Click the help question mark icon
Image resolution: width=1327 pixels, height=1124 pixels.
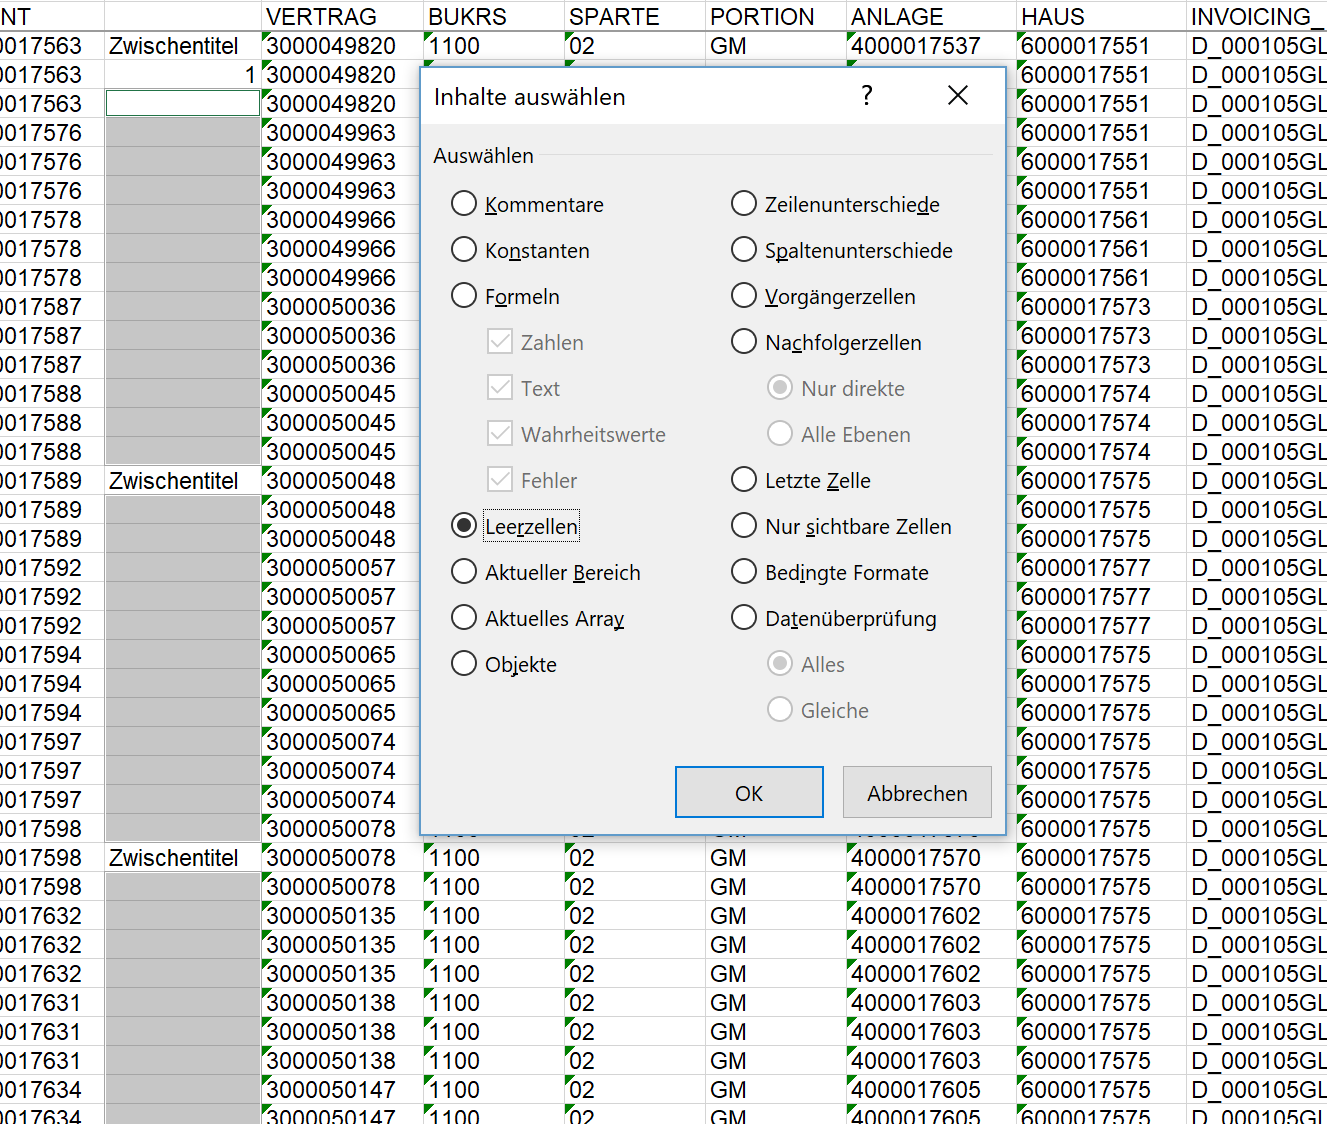(866, 96)
